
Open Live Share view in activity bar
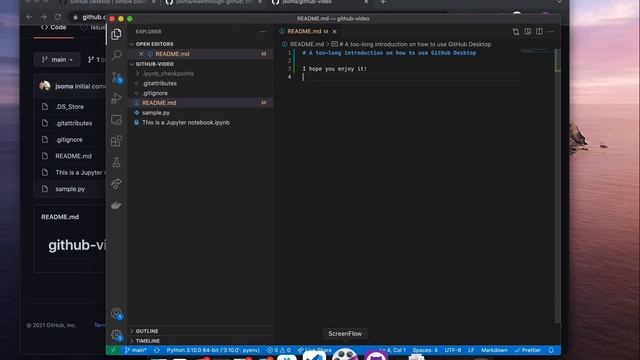(x=116, y=184)
